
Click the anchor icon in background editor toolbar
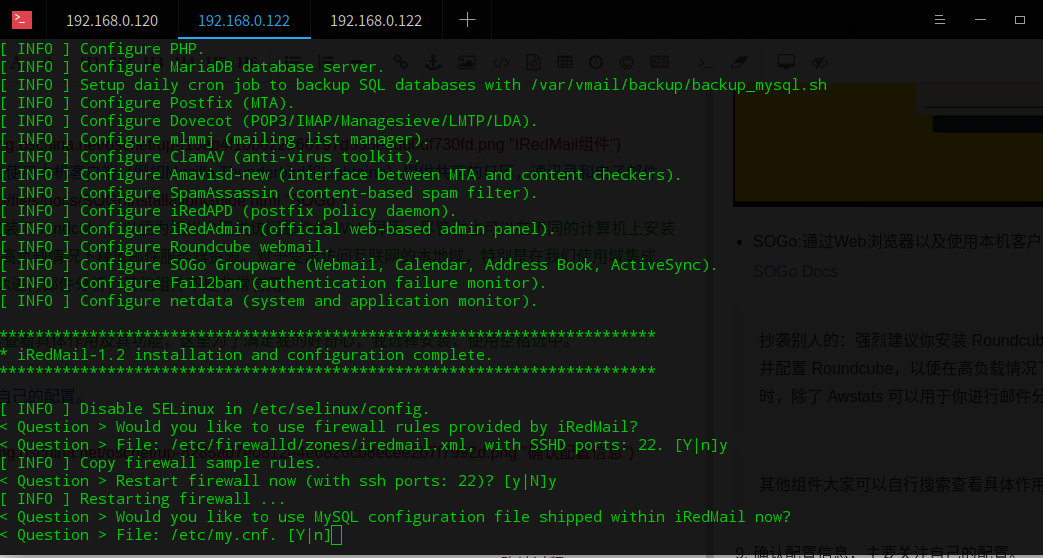[x=433, y=62]
